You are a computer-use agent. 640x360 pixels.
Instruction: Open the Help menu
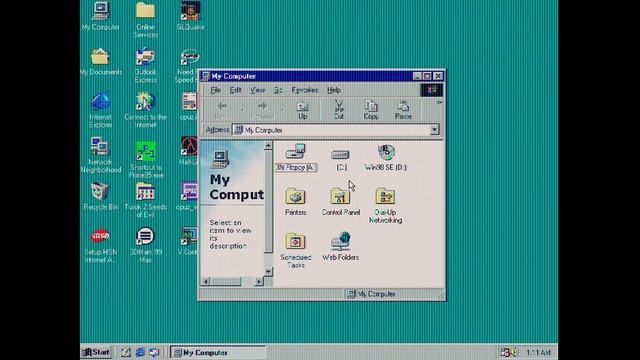click(333, 90)
